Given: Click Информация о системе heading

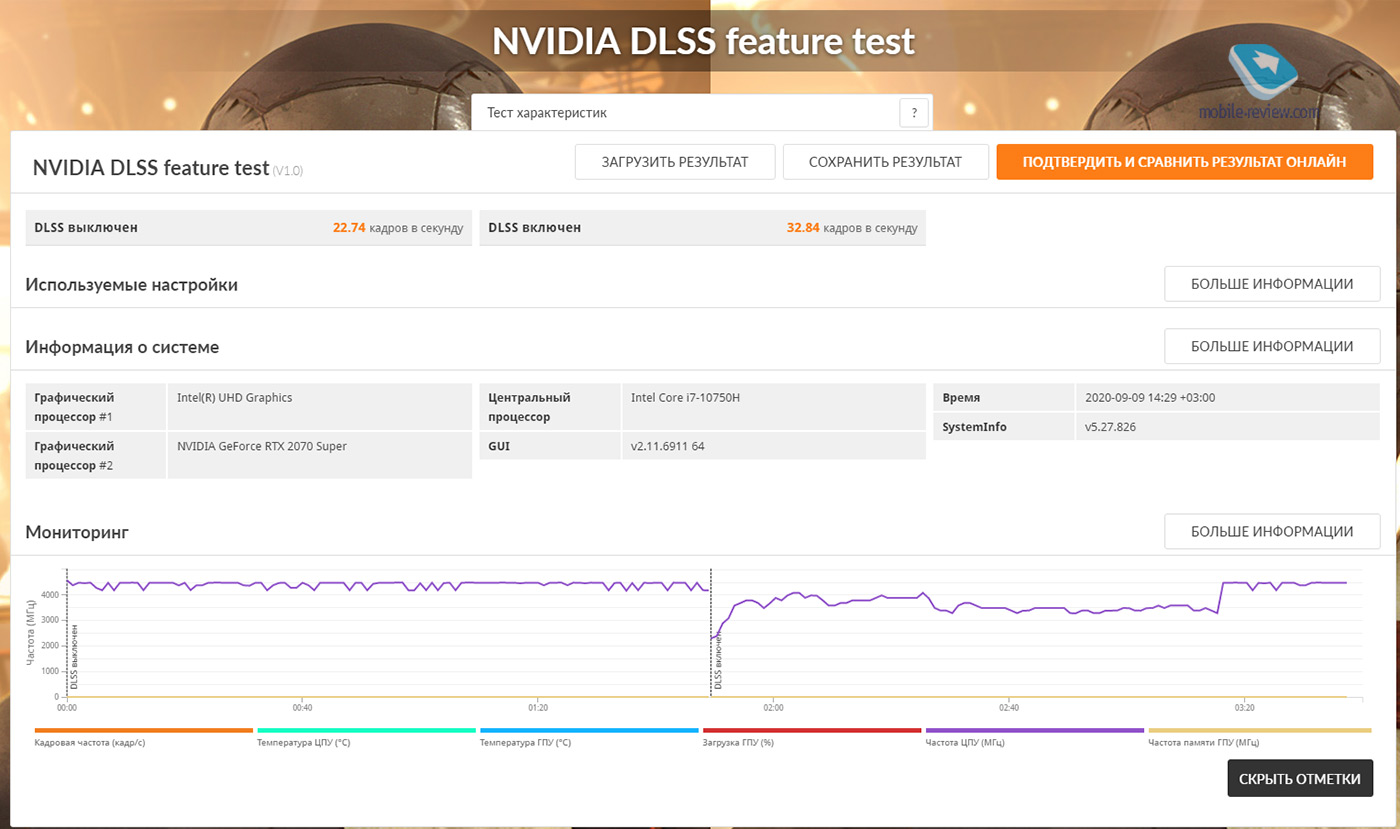Looking at the screenshot, I should pos(122,347).
